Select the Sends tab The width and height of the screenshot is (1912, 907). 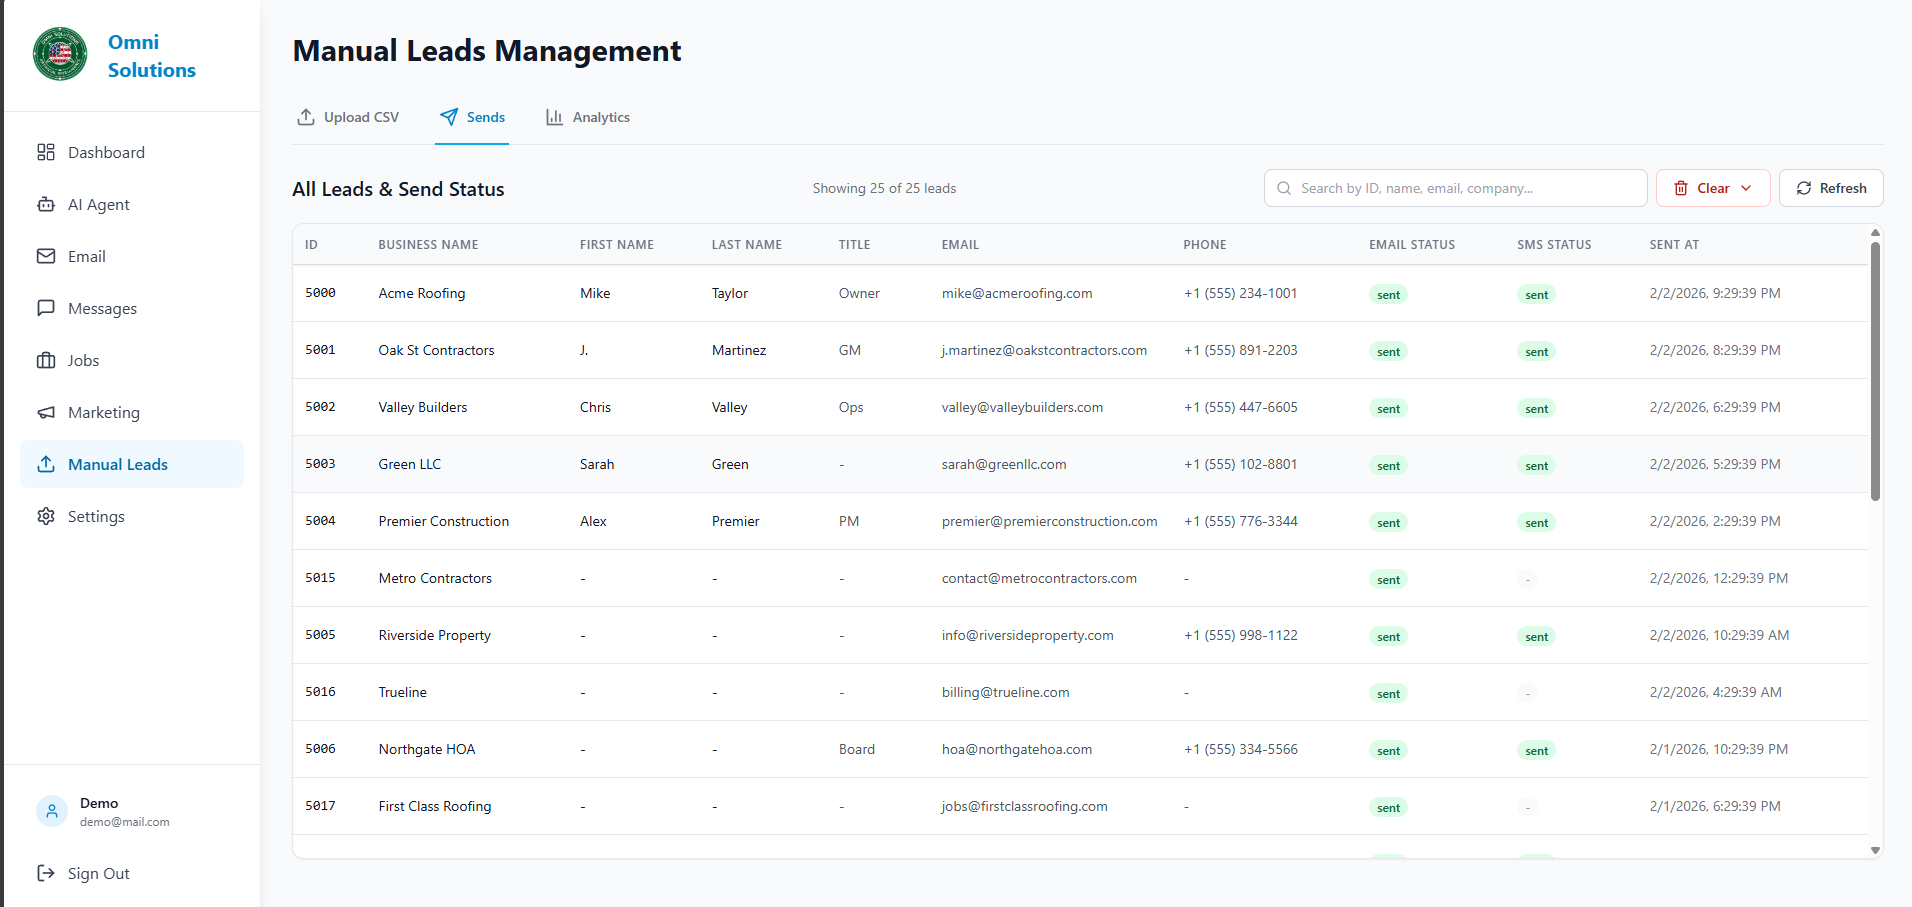[x=472, y=117]
